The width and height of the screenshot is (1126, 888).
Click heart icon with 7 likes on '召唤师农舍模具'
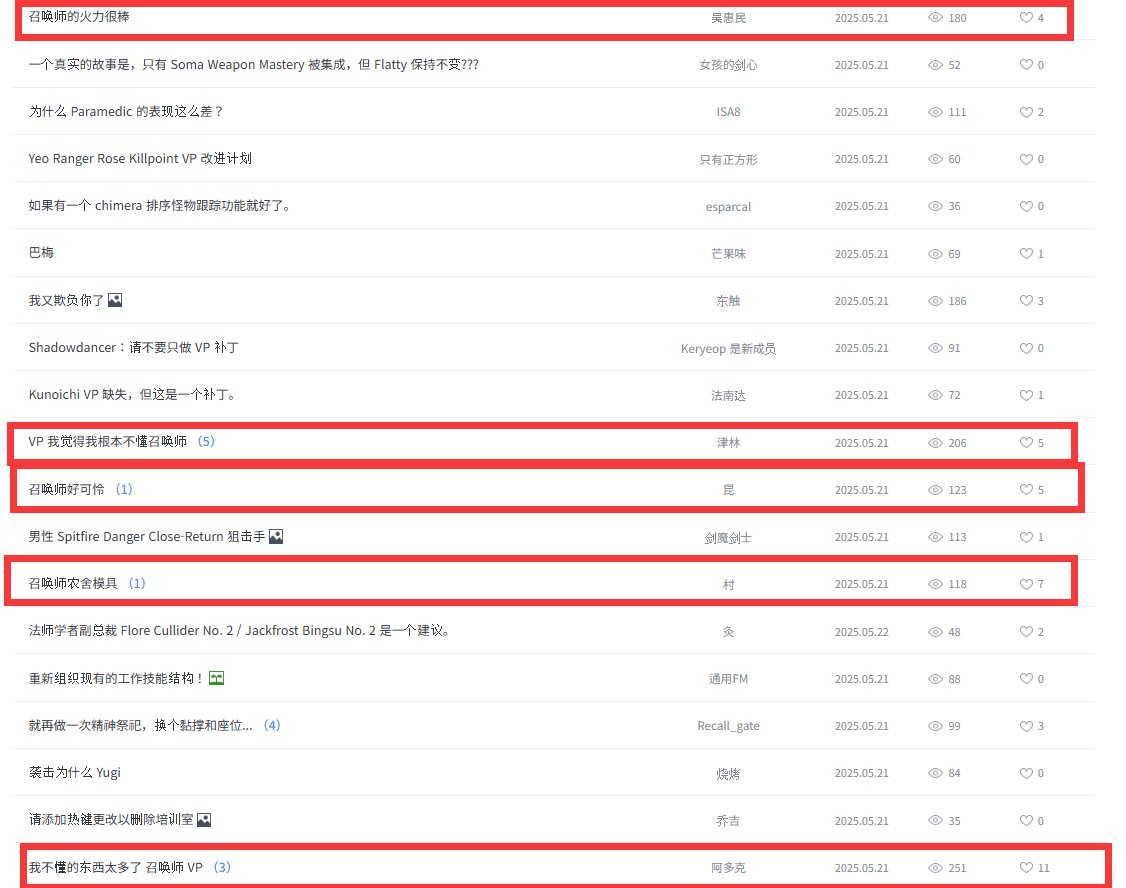click(1026, 584)
